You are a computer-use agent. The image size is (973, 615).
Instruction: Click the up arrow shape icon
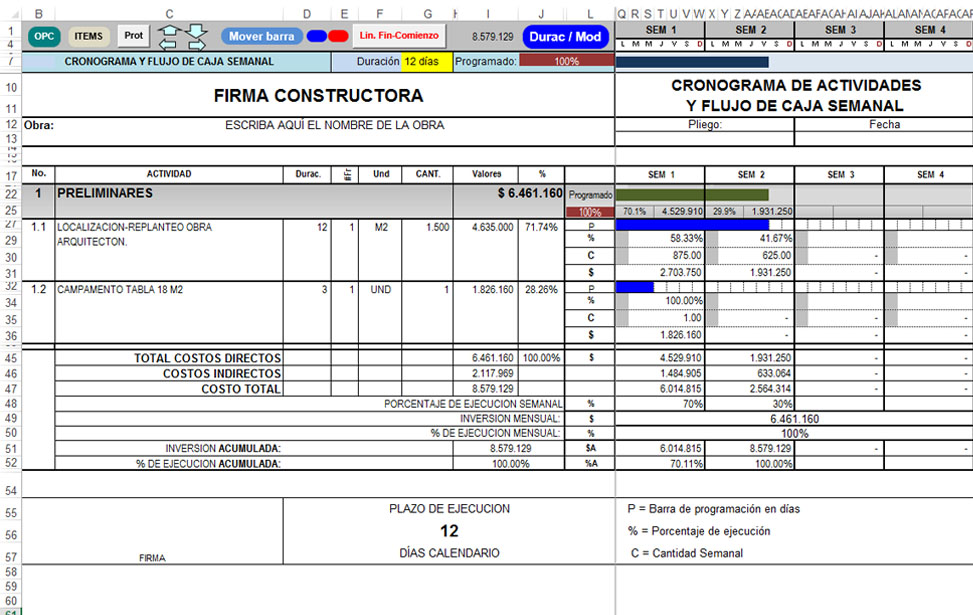(169, 29)
